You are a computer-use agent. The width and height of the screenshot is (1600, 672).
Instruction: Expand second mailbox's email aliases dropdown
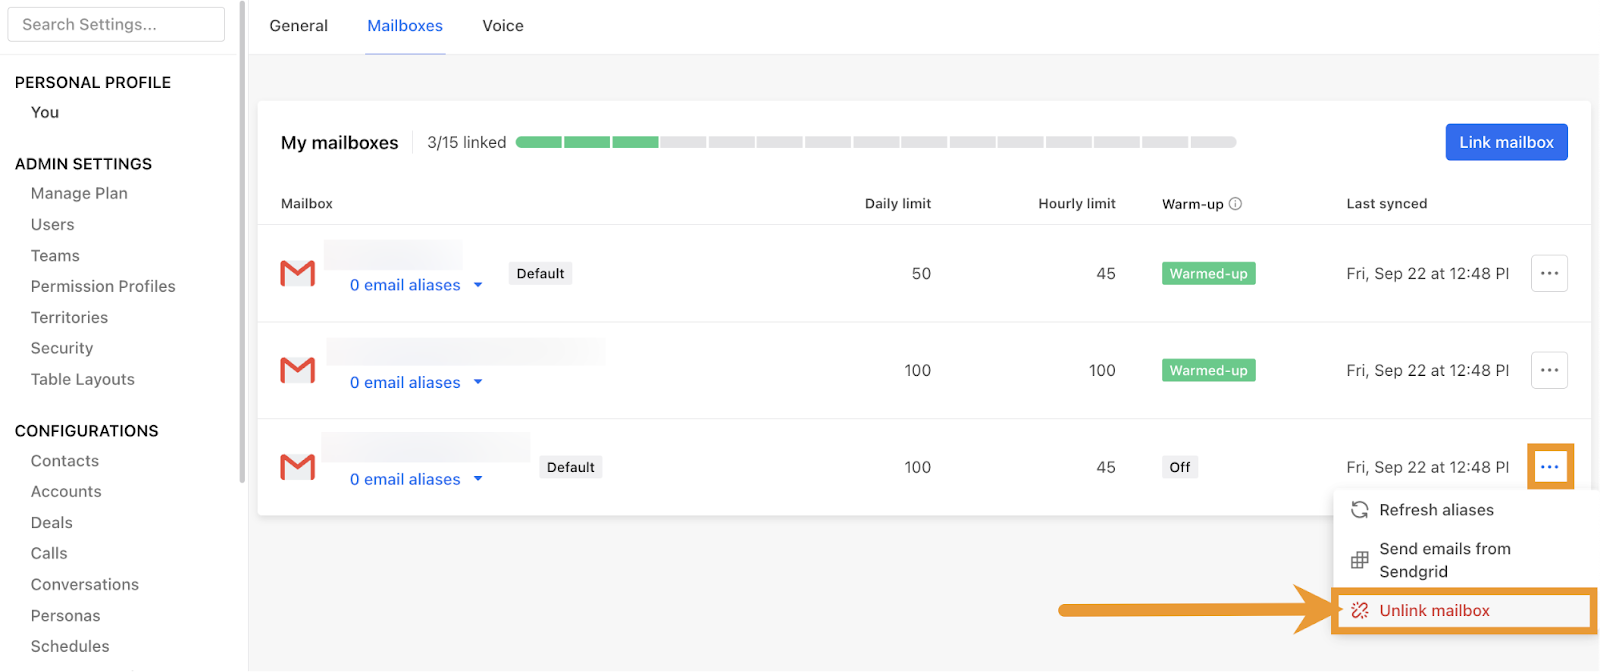coord(478,382)
